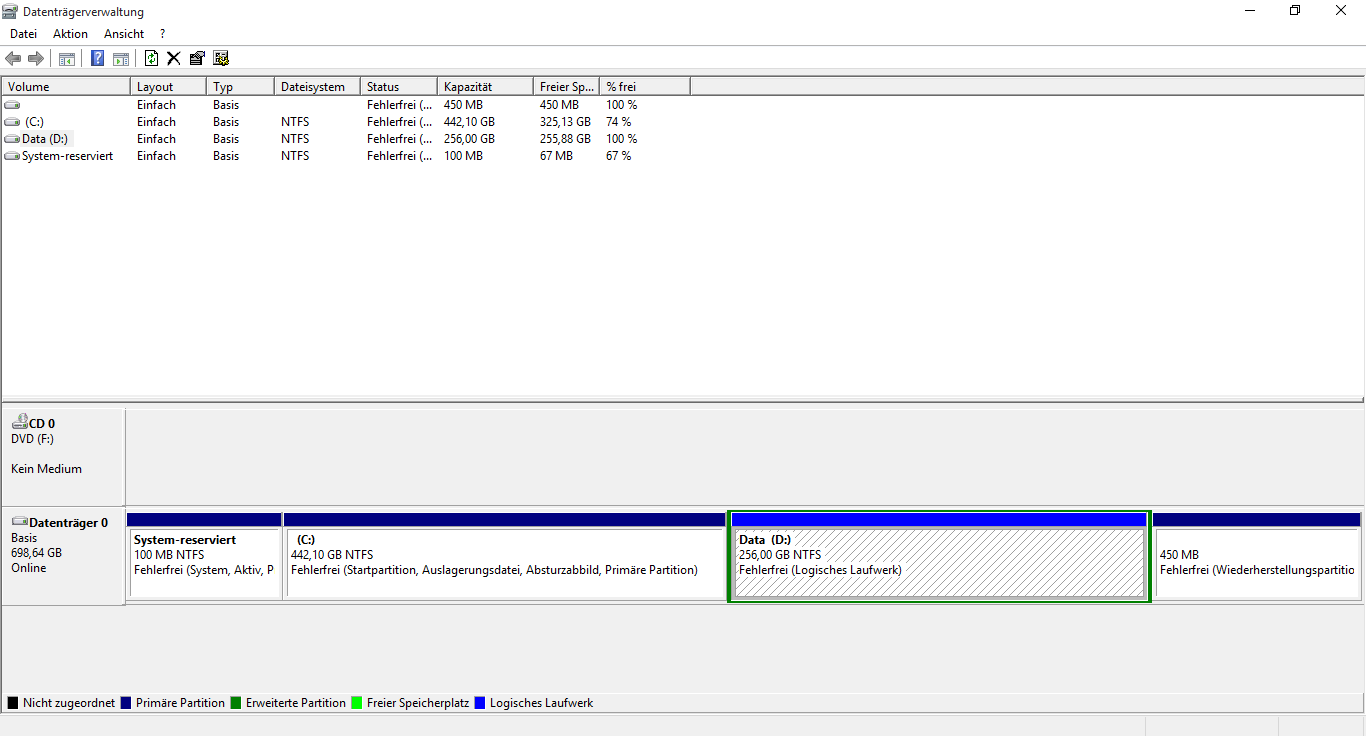Image resolution: width=1366 pixels, height=736 pixels.
Task: Open the Datei menu
Action: [23, 34]
